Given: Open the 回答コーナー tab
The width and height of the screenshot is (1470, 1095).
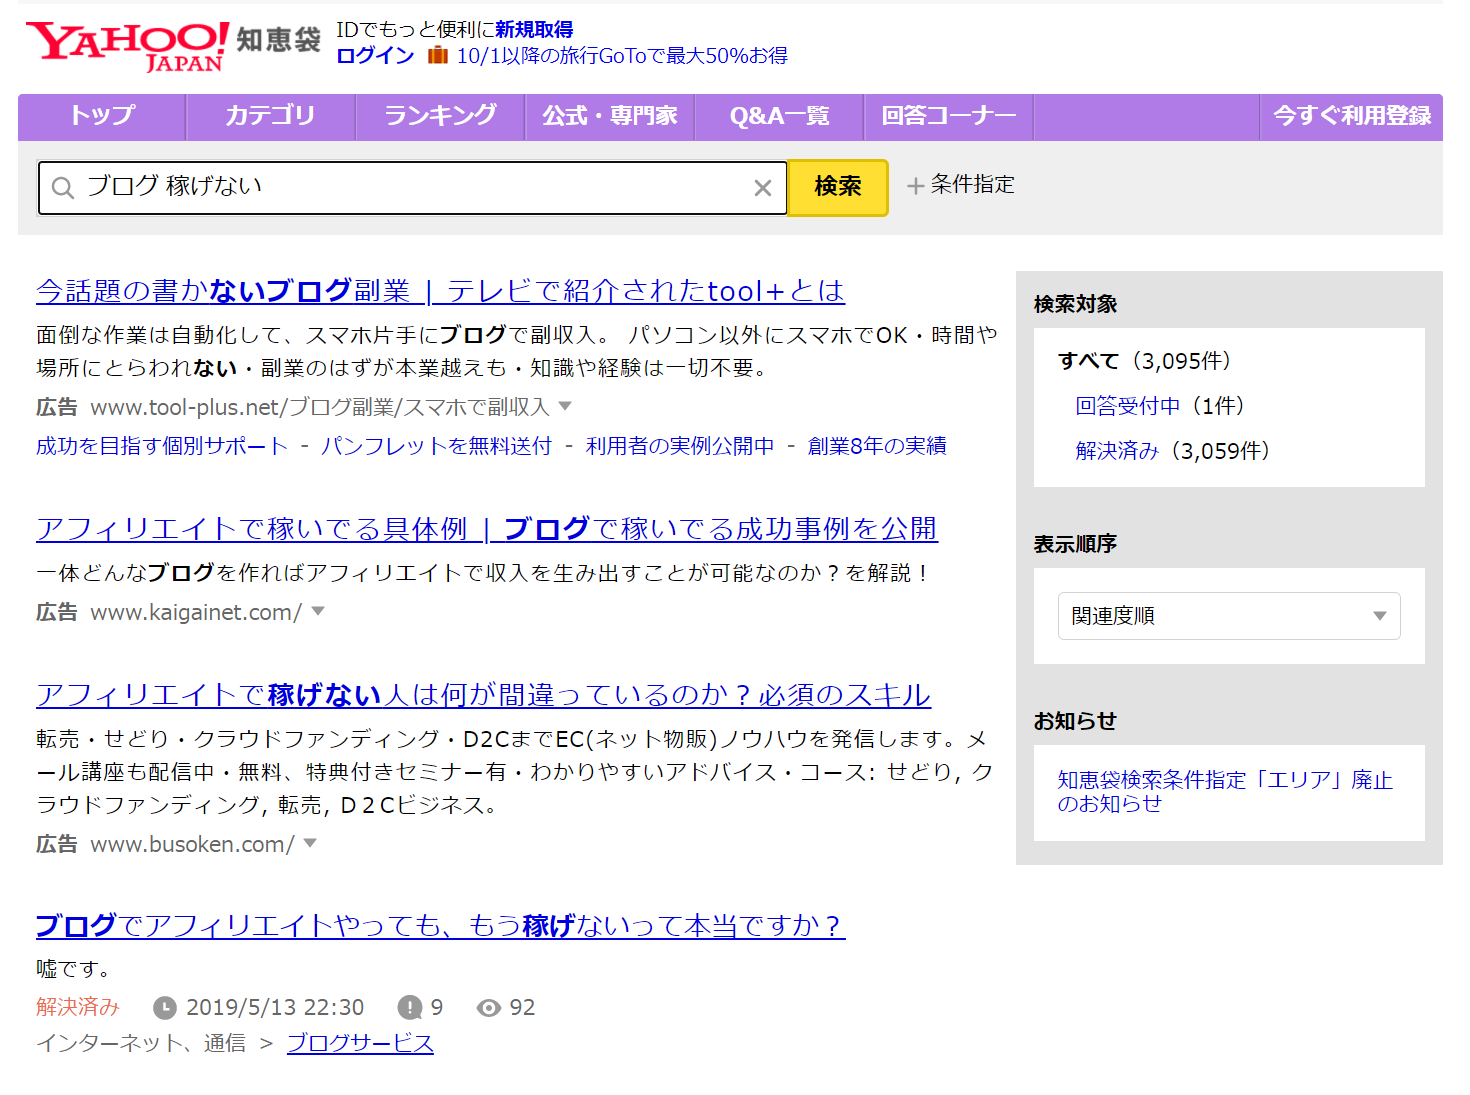Looking at the screenshot, I should [948, 117].
